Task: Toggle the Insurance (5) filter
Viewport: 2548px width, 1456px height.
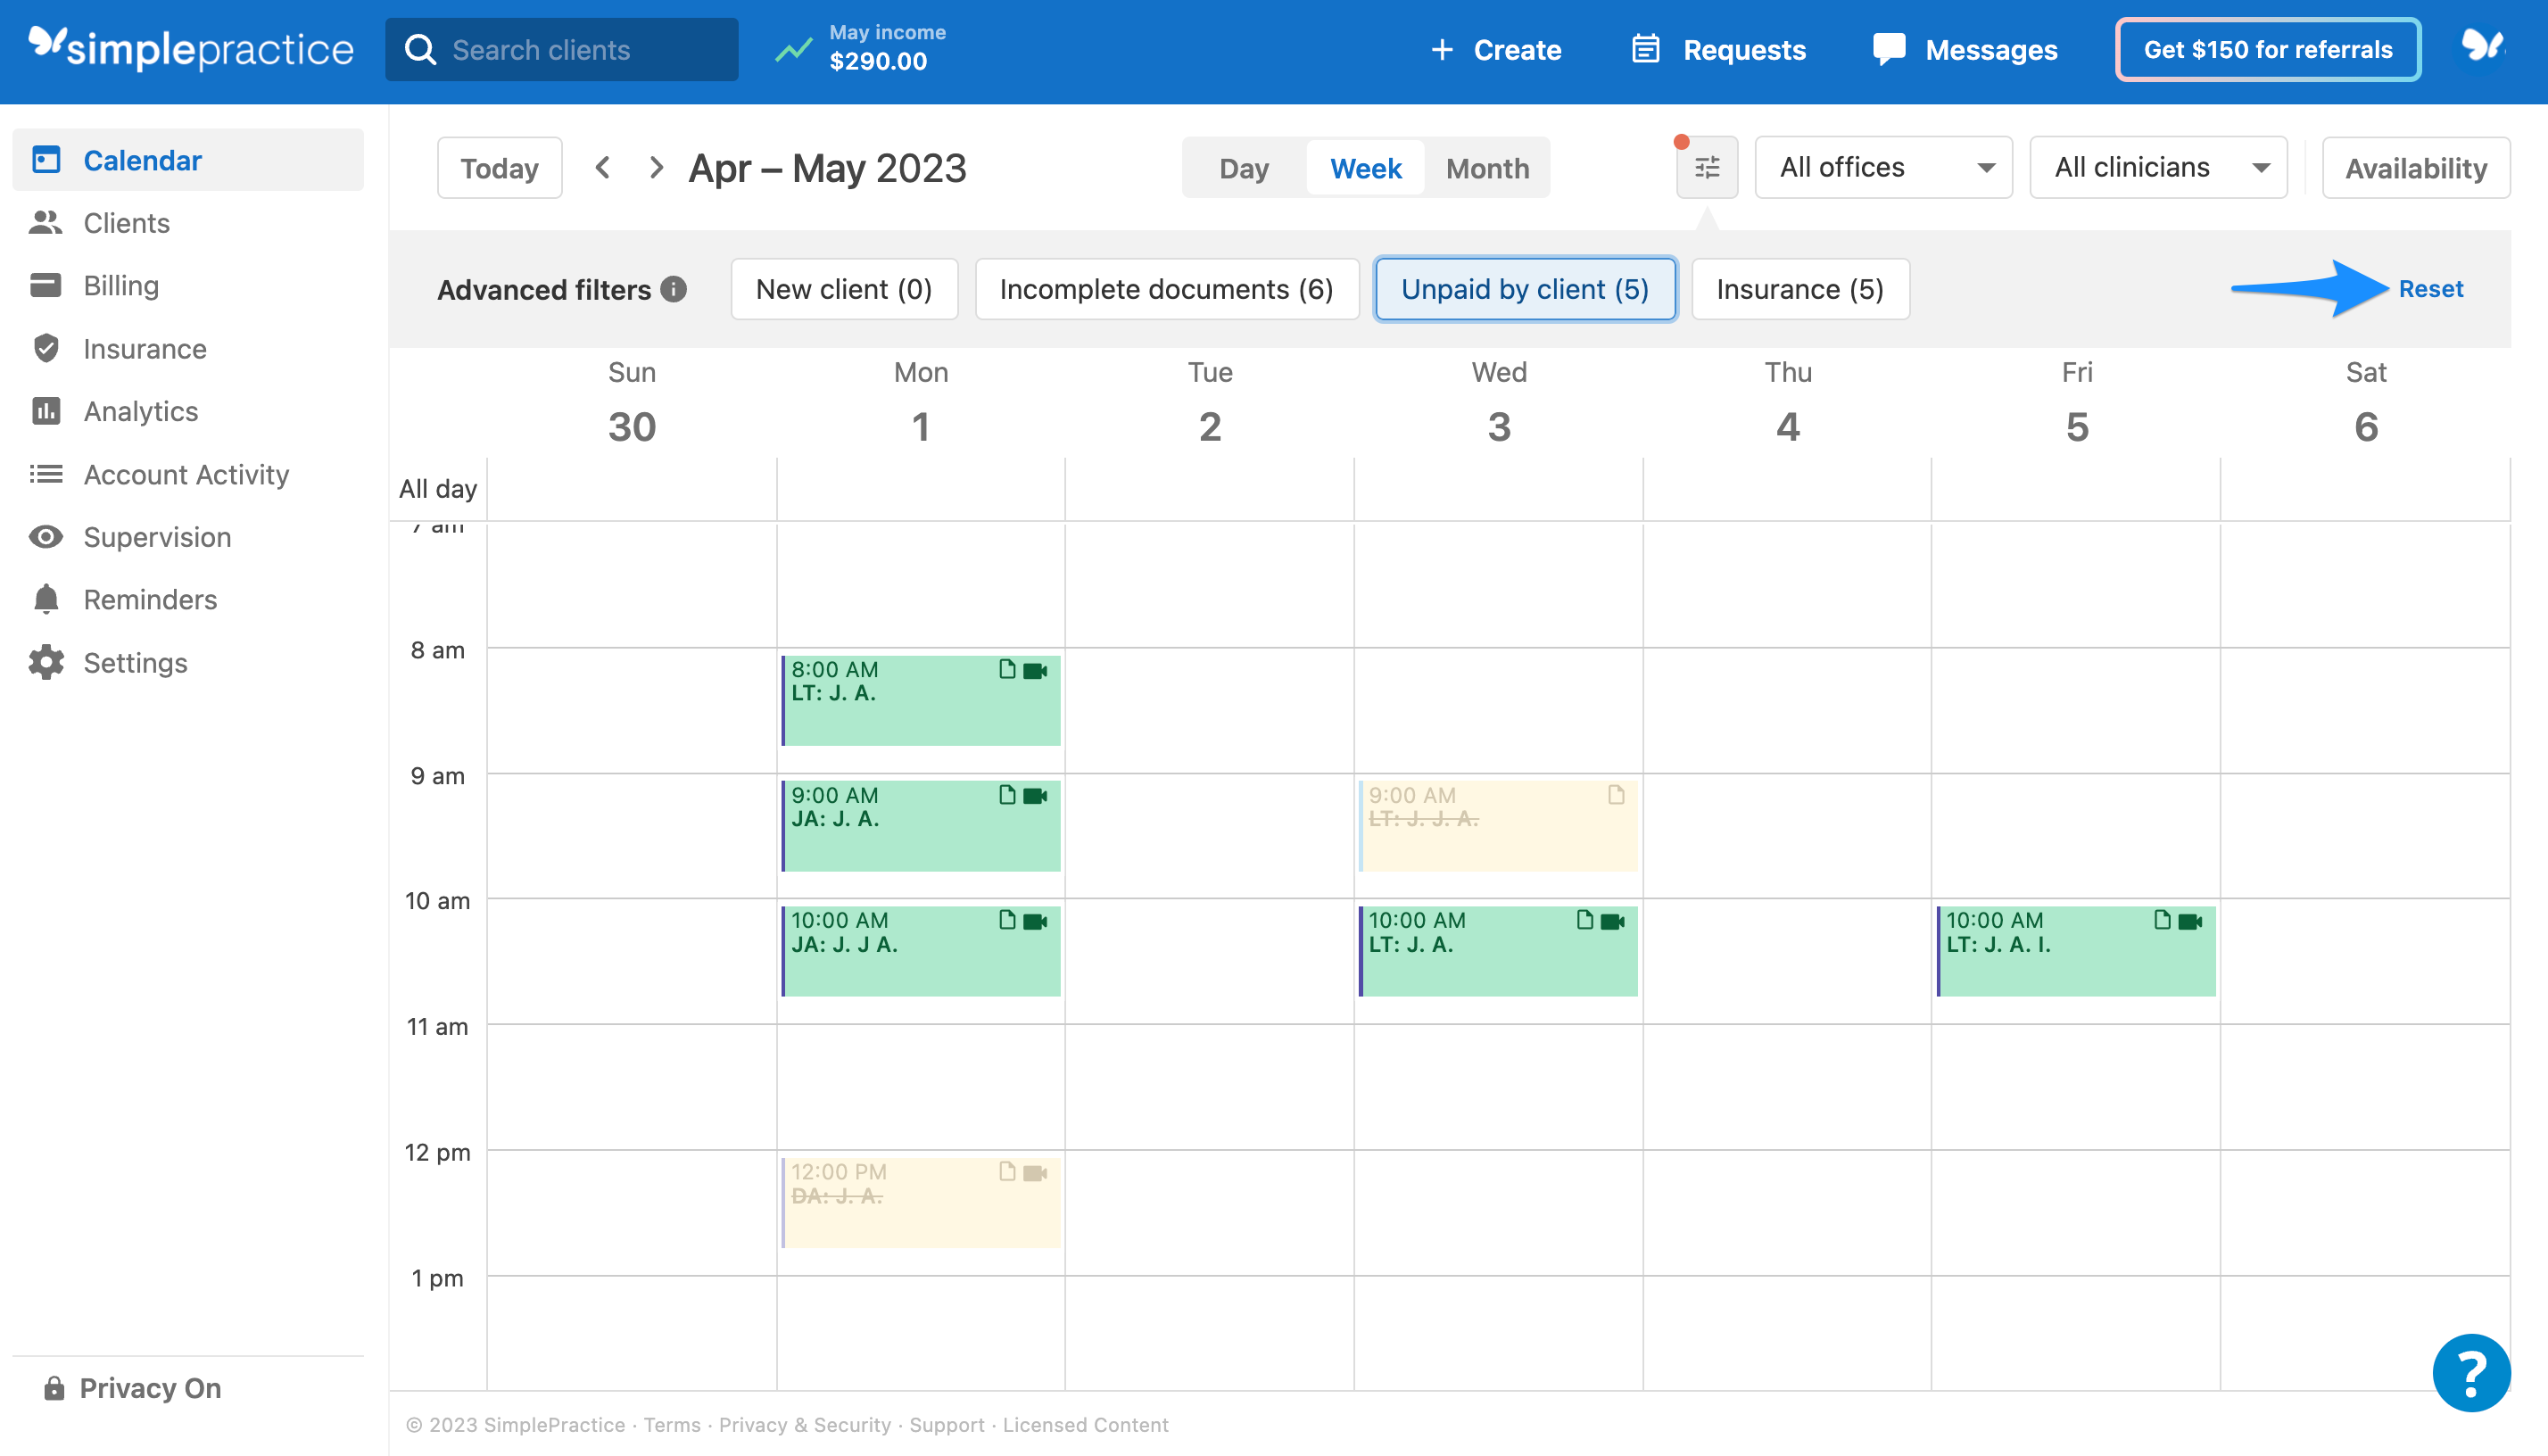Action: click(x=1800, y=289)
